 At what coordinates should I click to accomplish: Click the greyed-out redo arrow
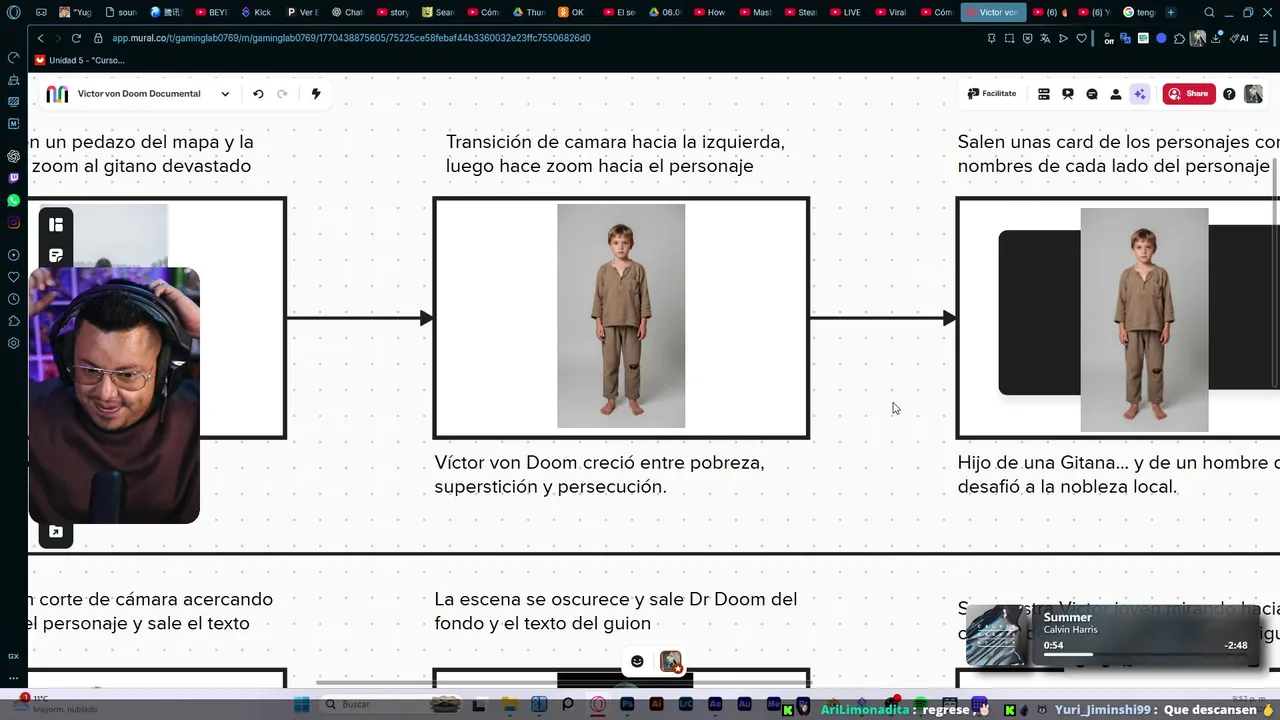pyautogui.click(x=282, y=94)
